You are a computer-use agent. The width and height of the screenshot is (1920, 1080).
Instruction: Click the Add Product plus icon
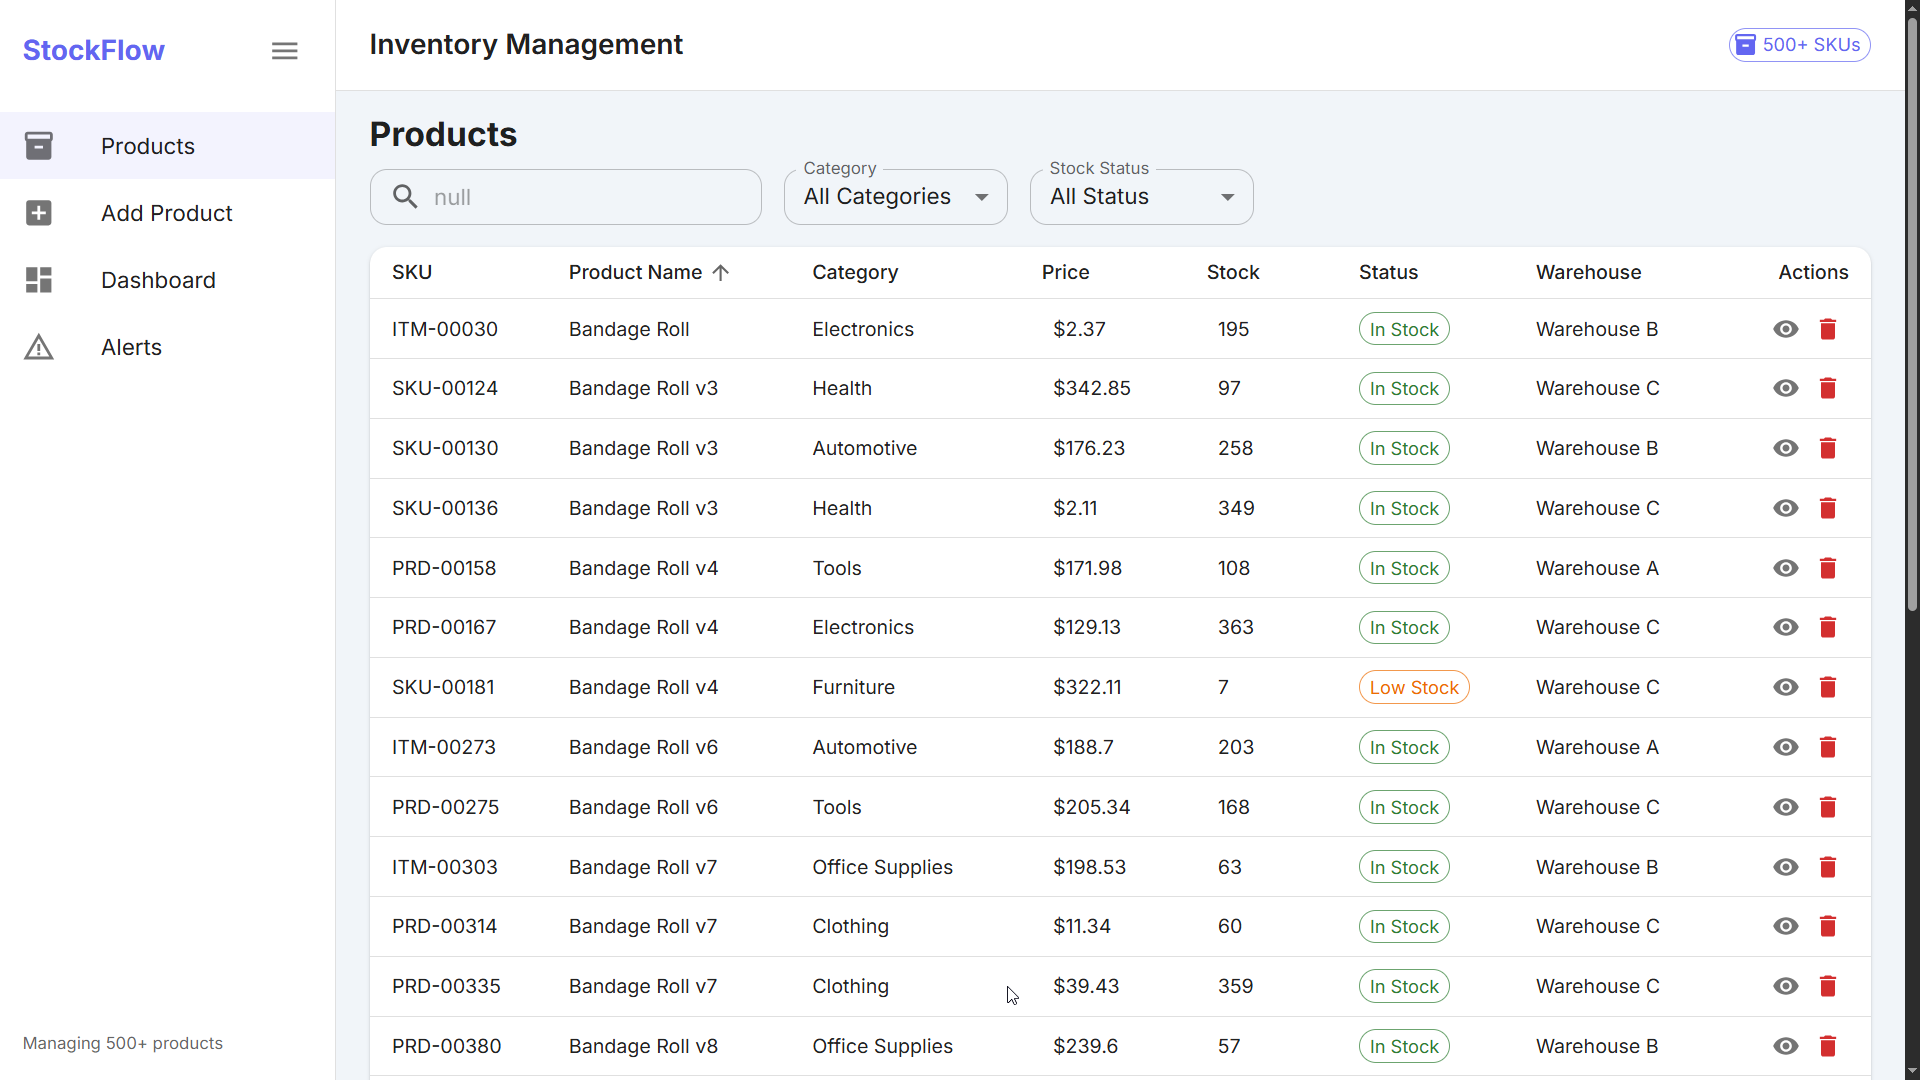39,213
